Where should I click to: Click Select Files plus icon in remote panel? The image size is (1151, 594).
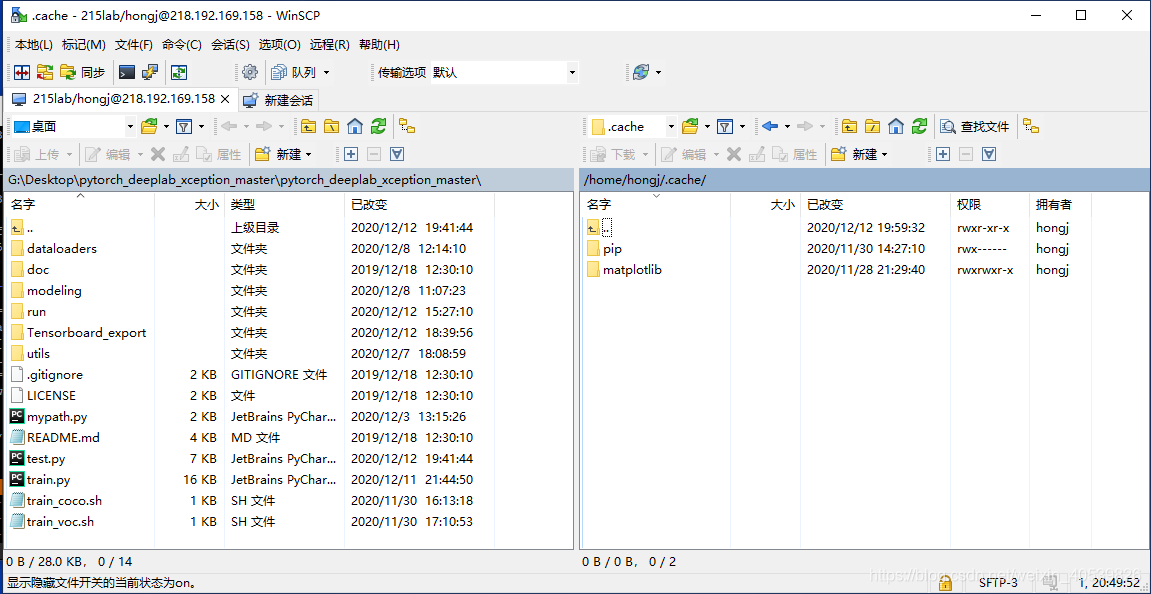(943, 154)
